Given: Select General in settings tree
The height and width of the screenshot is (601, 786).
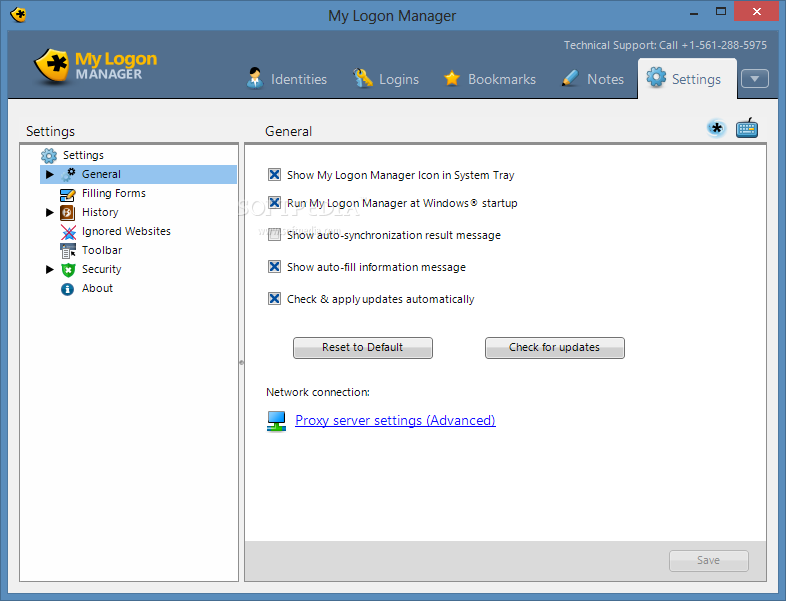Looking at the screenshot, I should [x=101, y=174].
